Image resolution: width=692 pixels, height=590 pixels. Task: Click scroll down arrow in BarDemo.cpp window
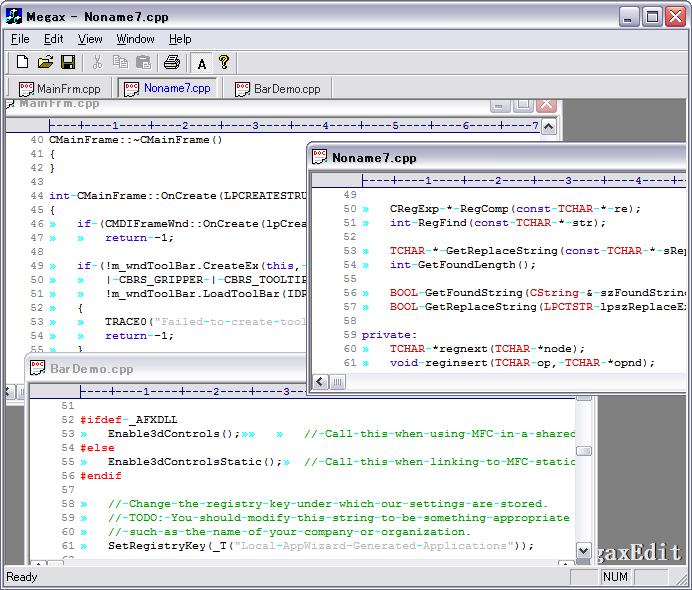(x=583, y=551)
